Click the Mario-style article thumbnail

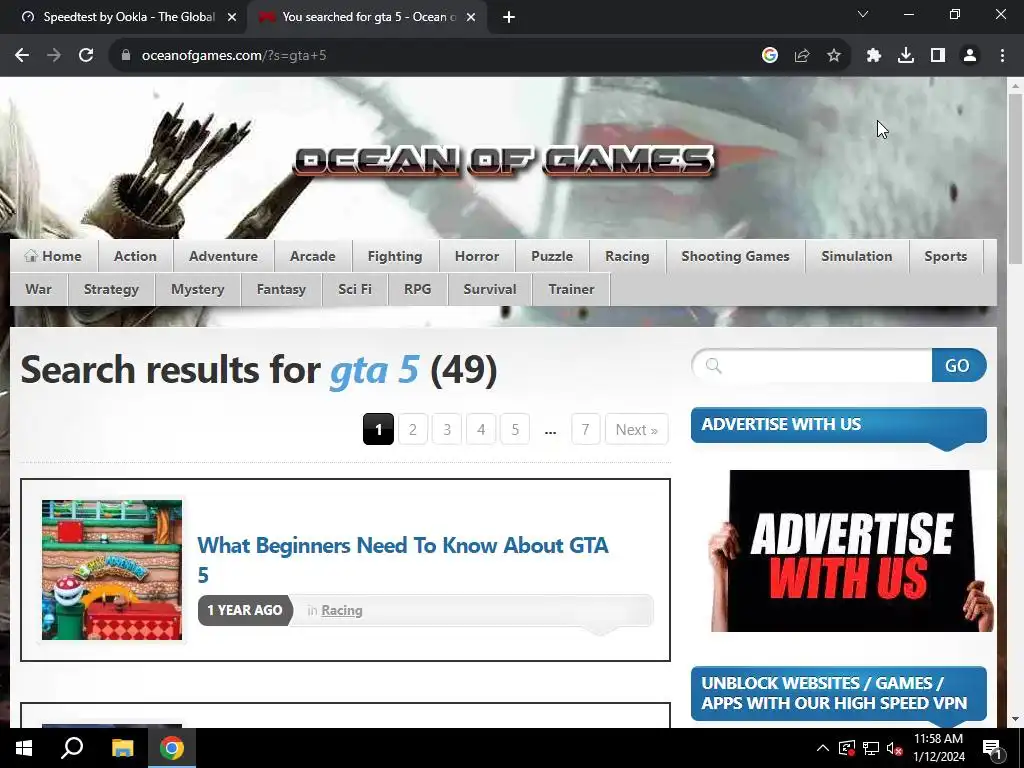click(112, 569)
